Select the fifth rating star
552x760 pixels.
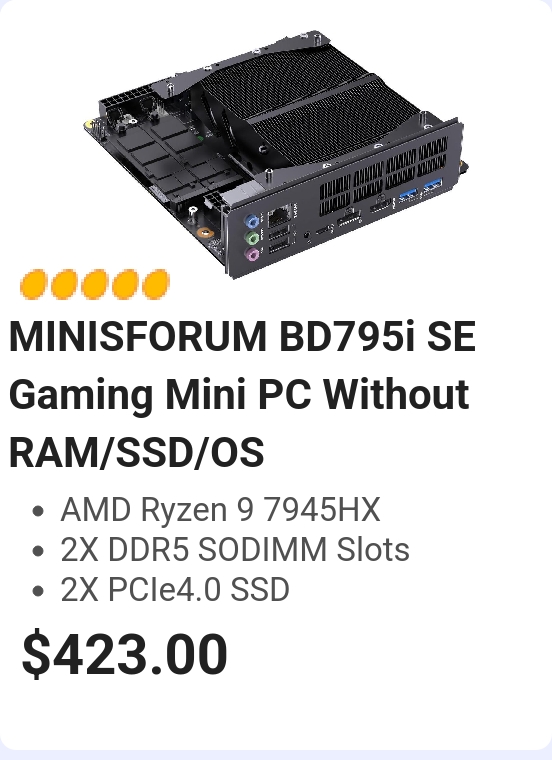point(156,284)
